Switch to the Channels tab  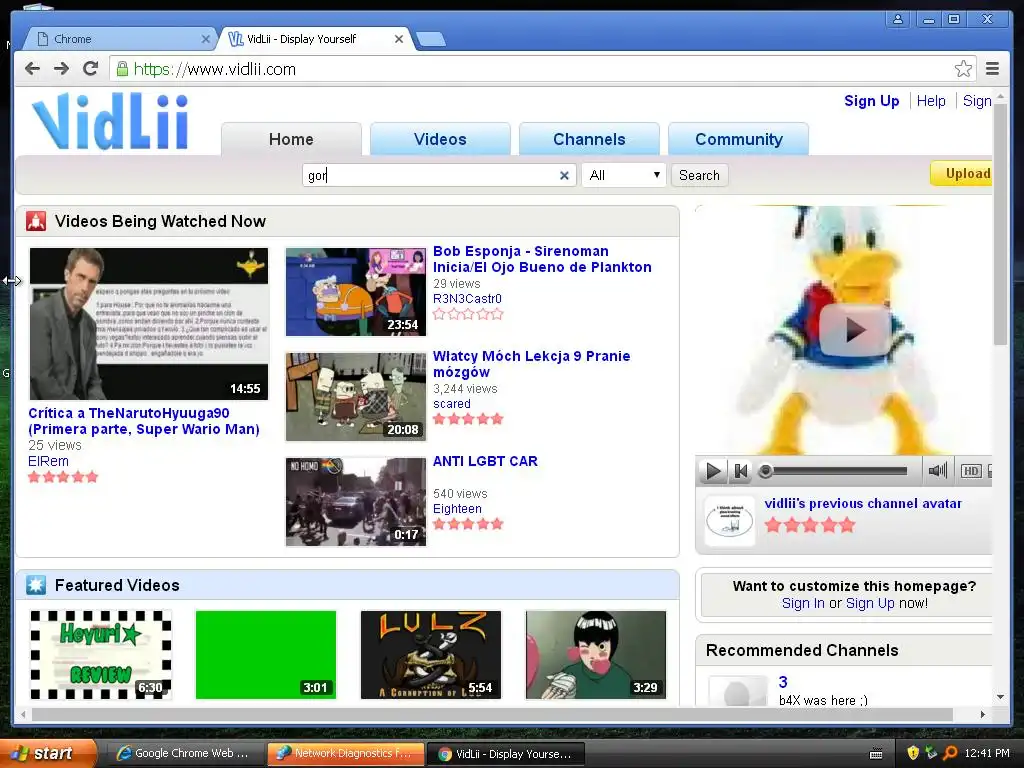click(589, 139)
